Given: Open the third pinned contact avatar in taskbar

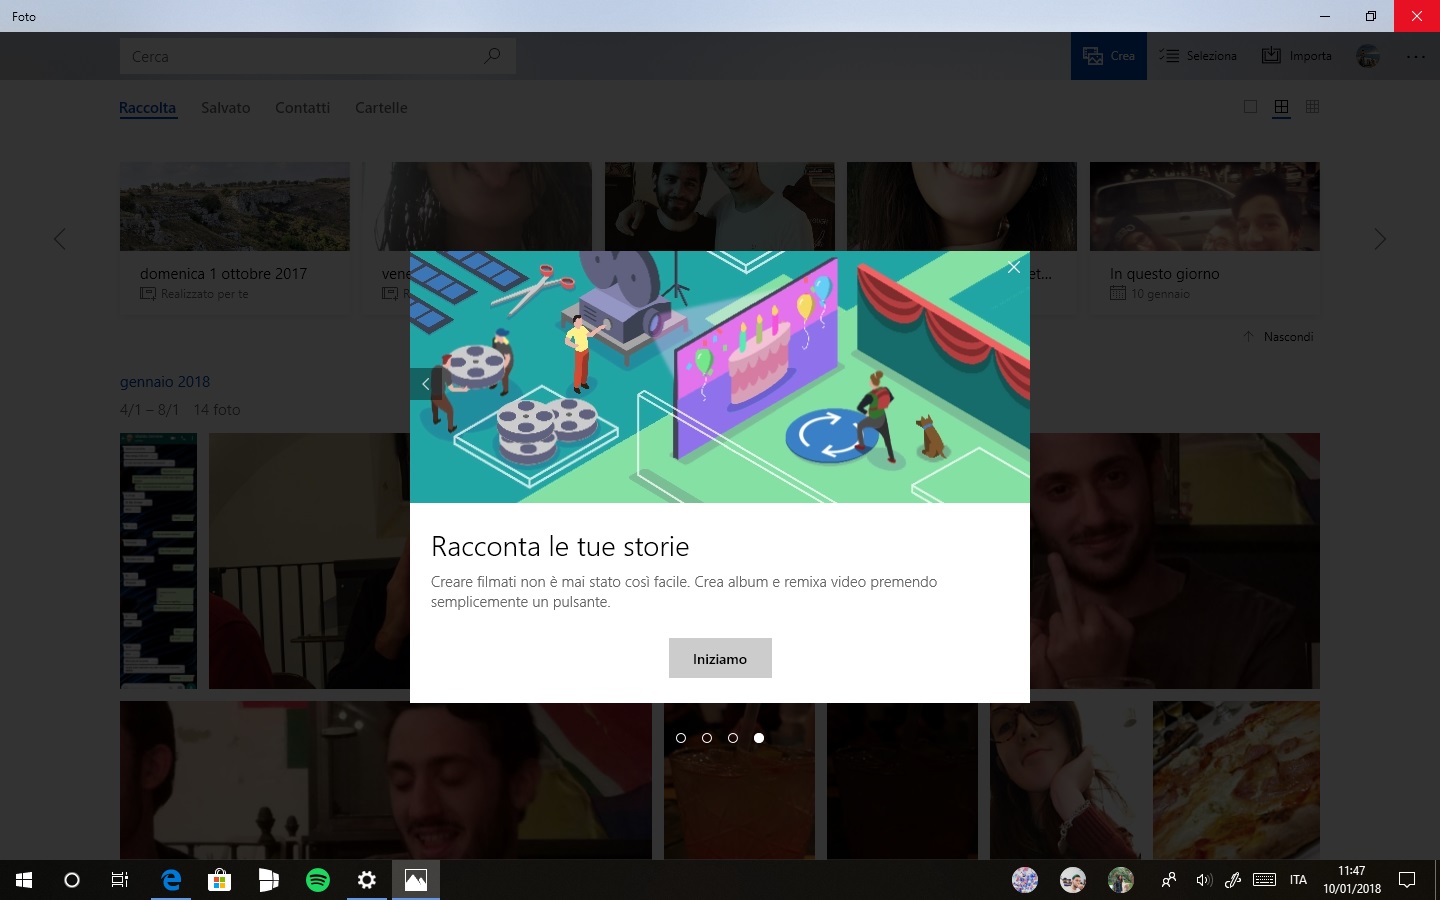Looking at the screenshot, I should coord(1121,880).
